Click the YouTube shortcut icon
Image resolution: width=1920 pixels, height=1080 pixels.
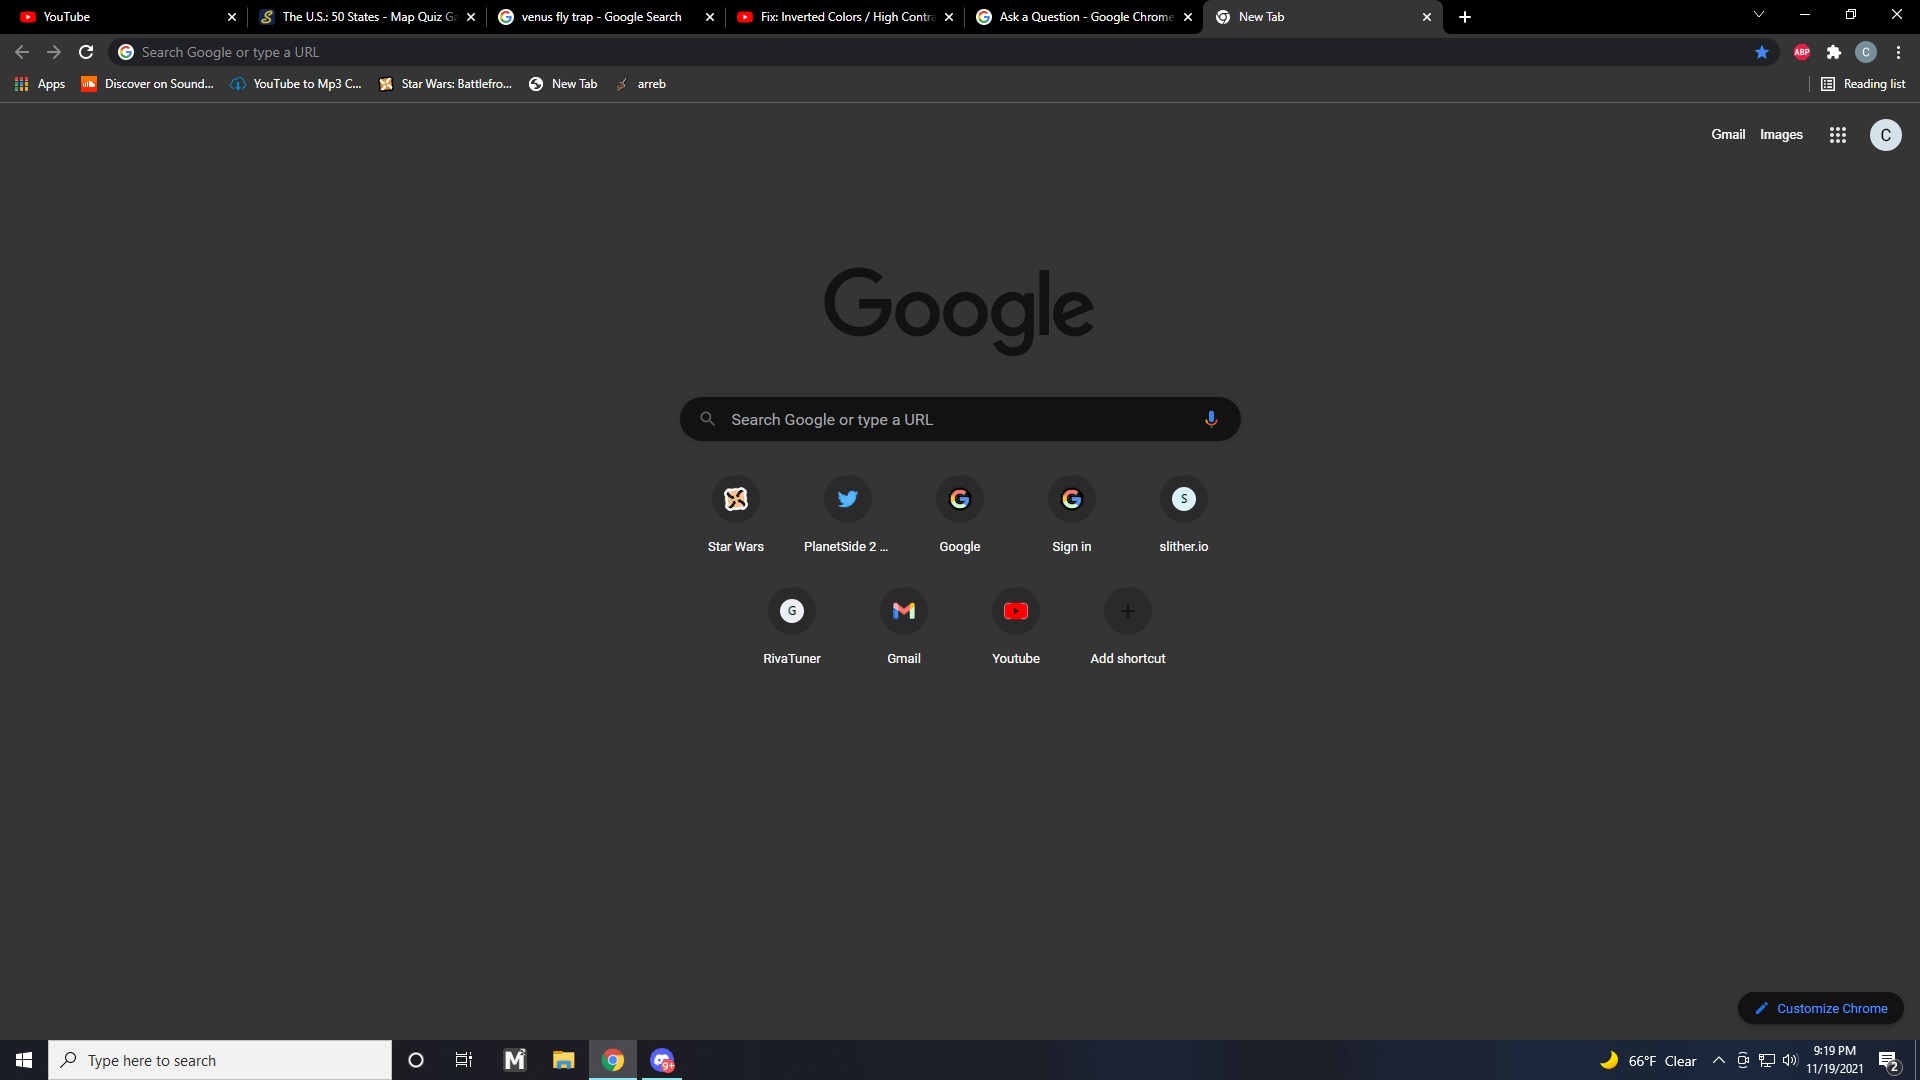coord(1015,611)
